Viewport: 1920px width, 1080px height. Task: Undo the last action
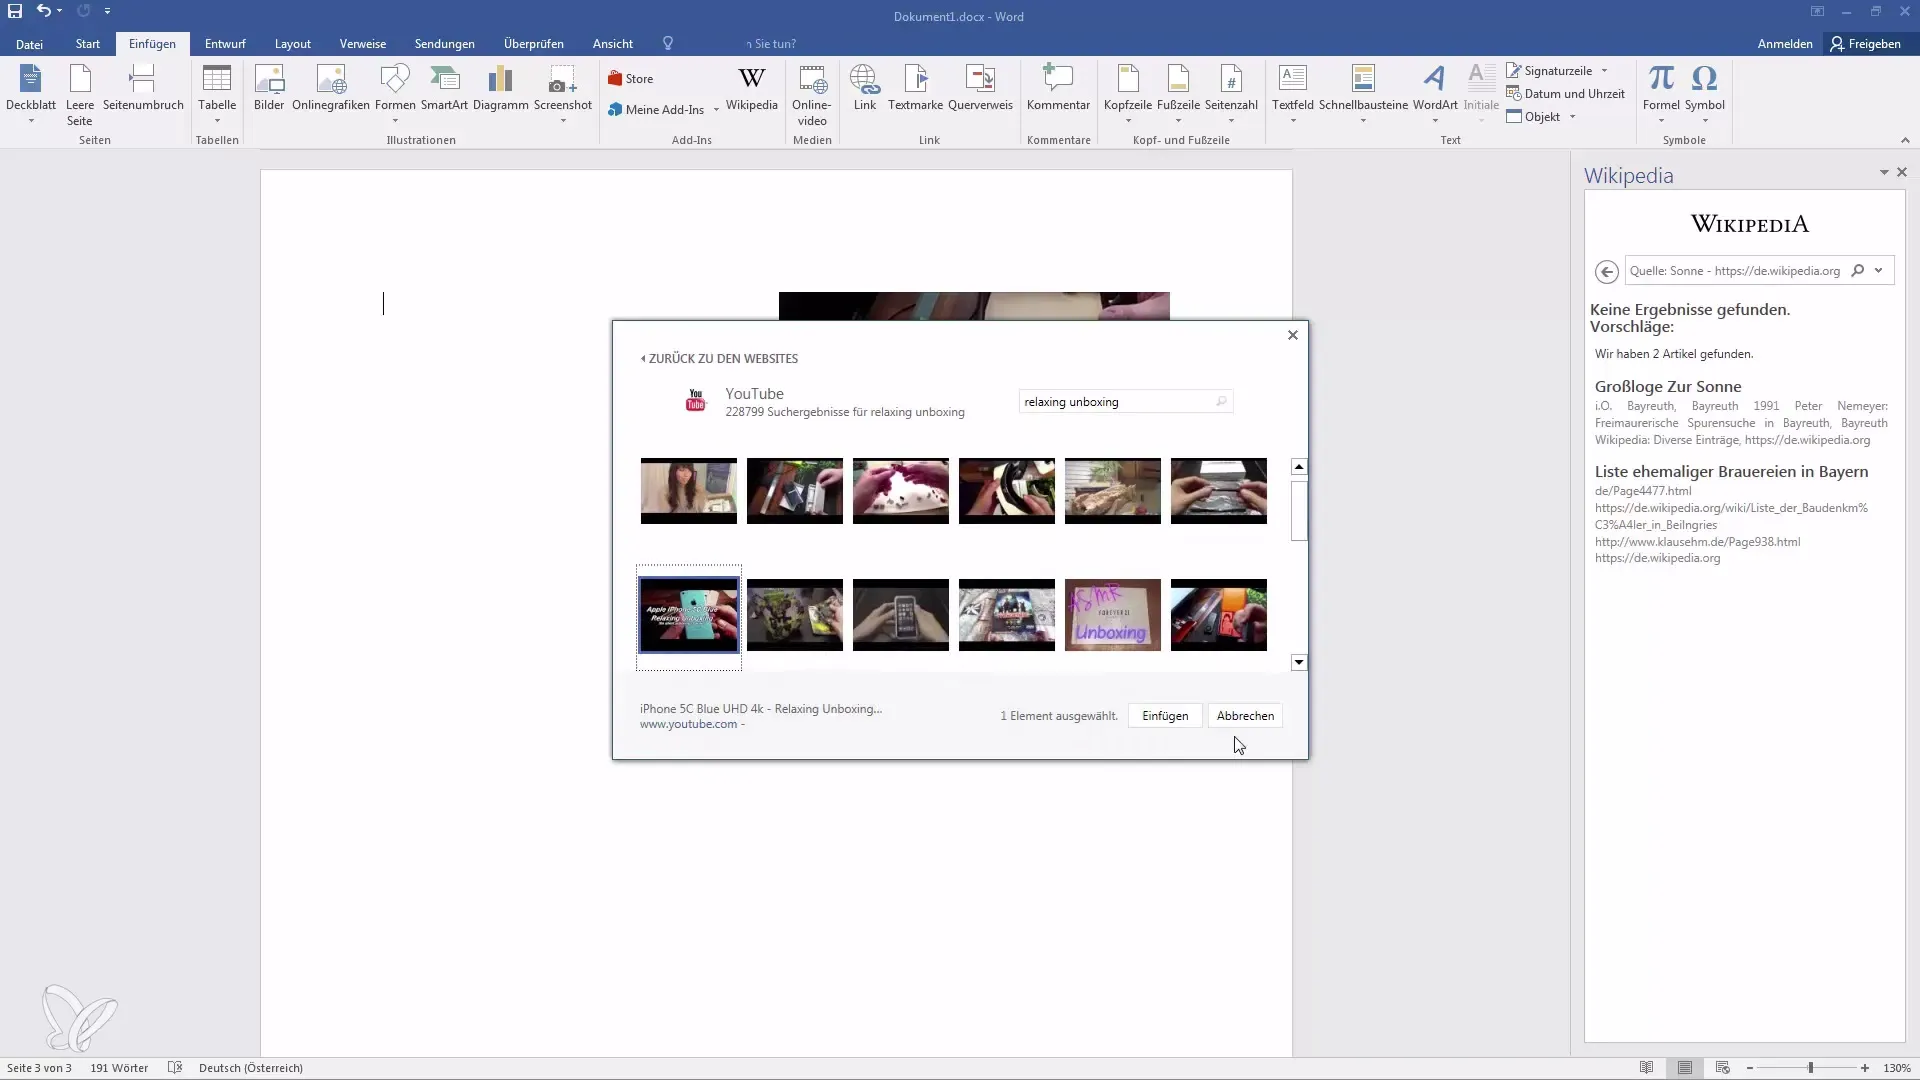click(x=43, y=11)
